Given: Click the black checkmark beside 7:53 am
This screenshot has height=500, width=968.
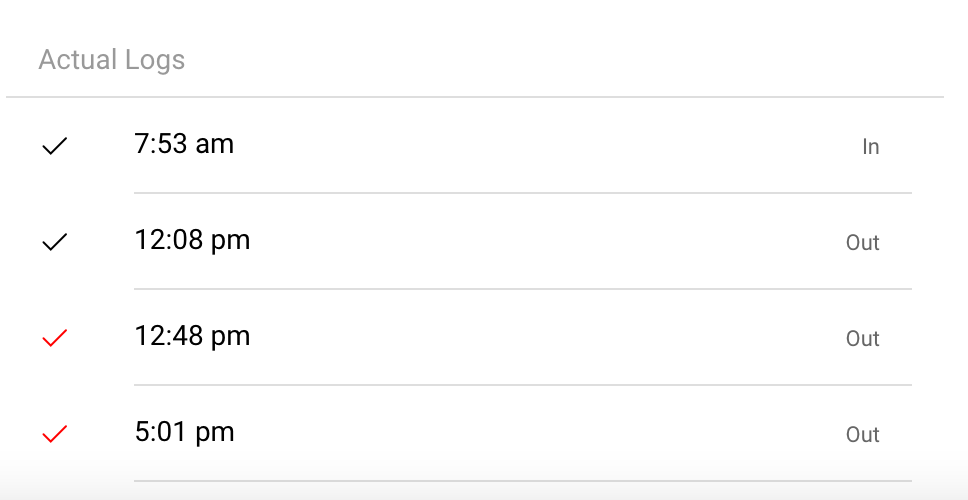Looking at the screenshot, I should pos(55,147).
